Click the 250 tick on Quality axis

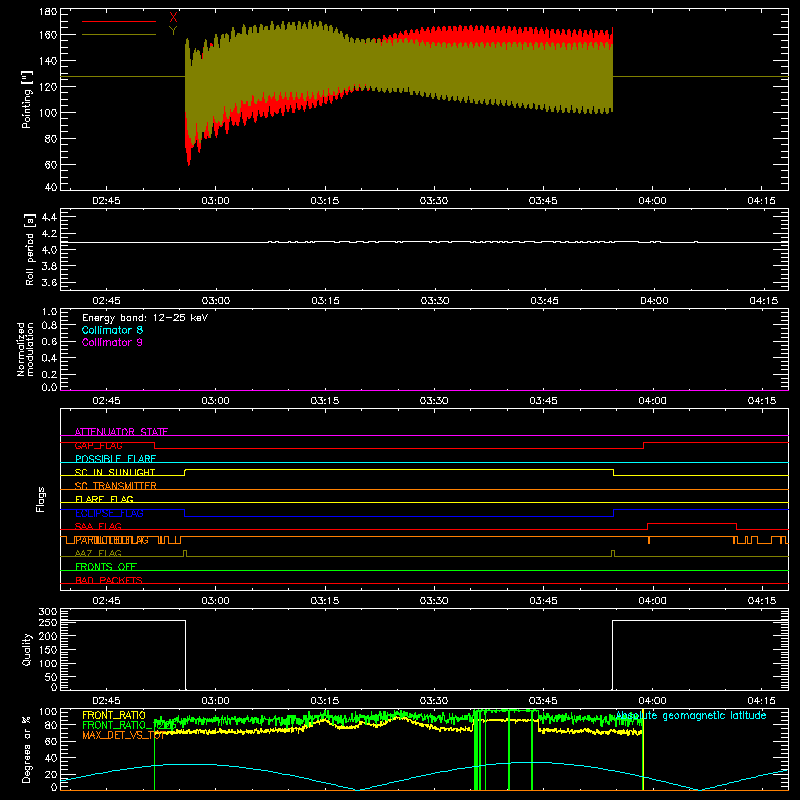click(x=48, y=622)
